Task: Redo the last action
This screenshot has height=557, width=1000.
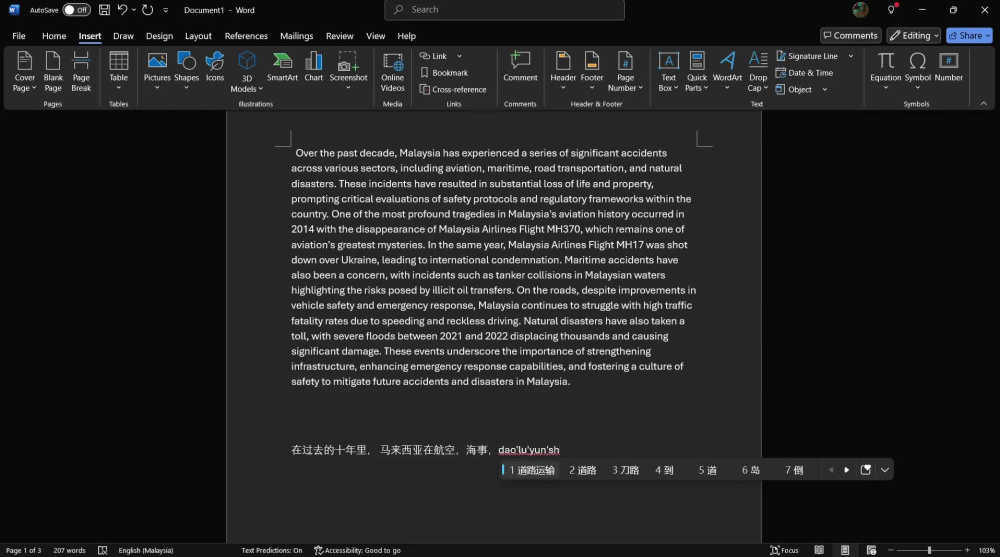Action: [x=147, y=10]
